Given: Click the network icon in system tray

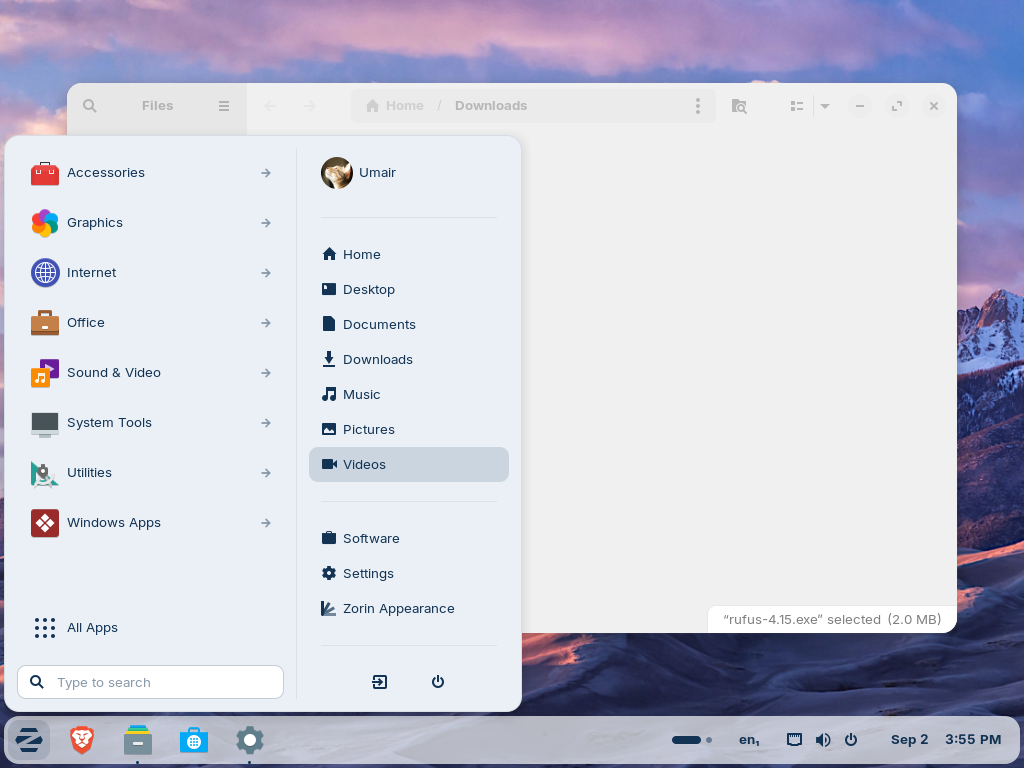Looking at the screenshot, I should tap(794, 740).
